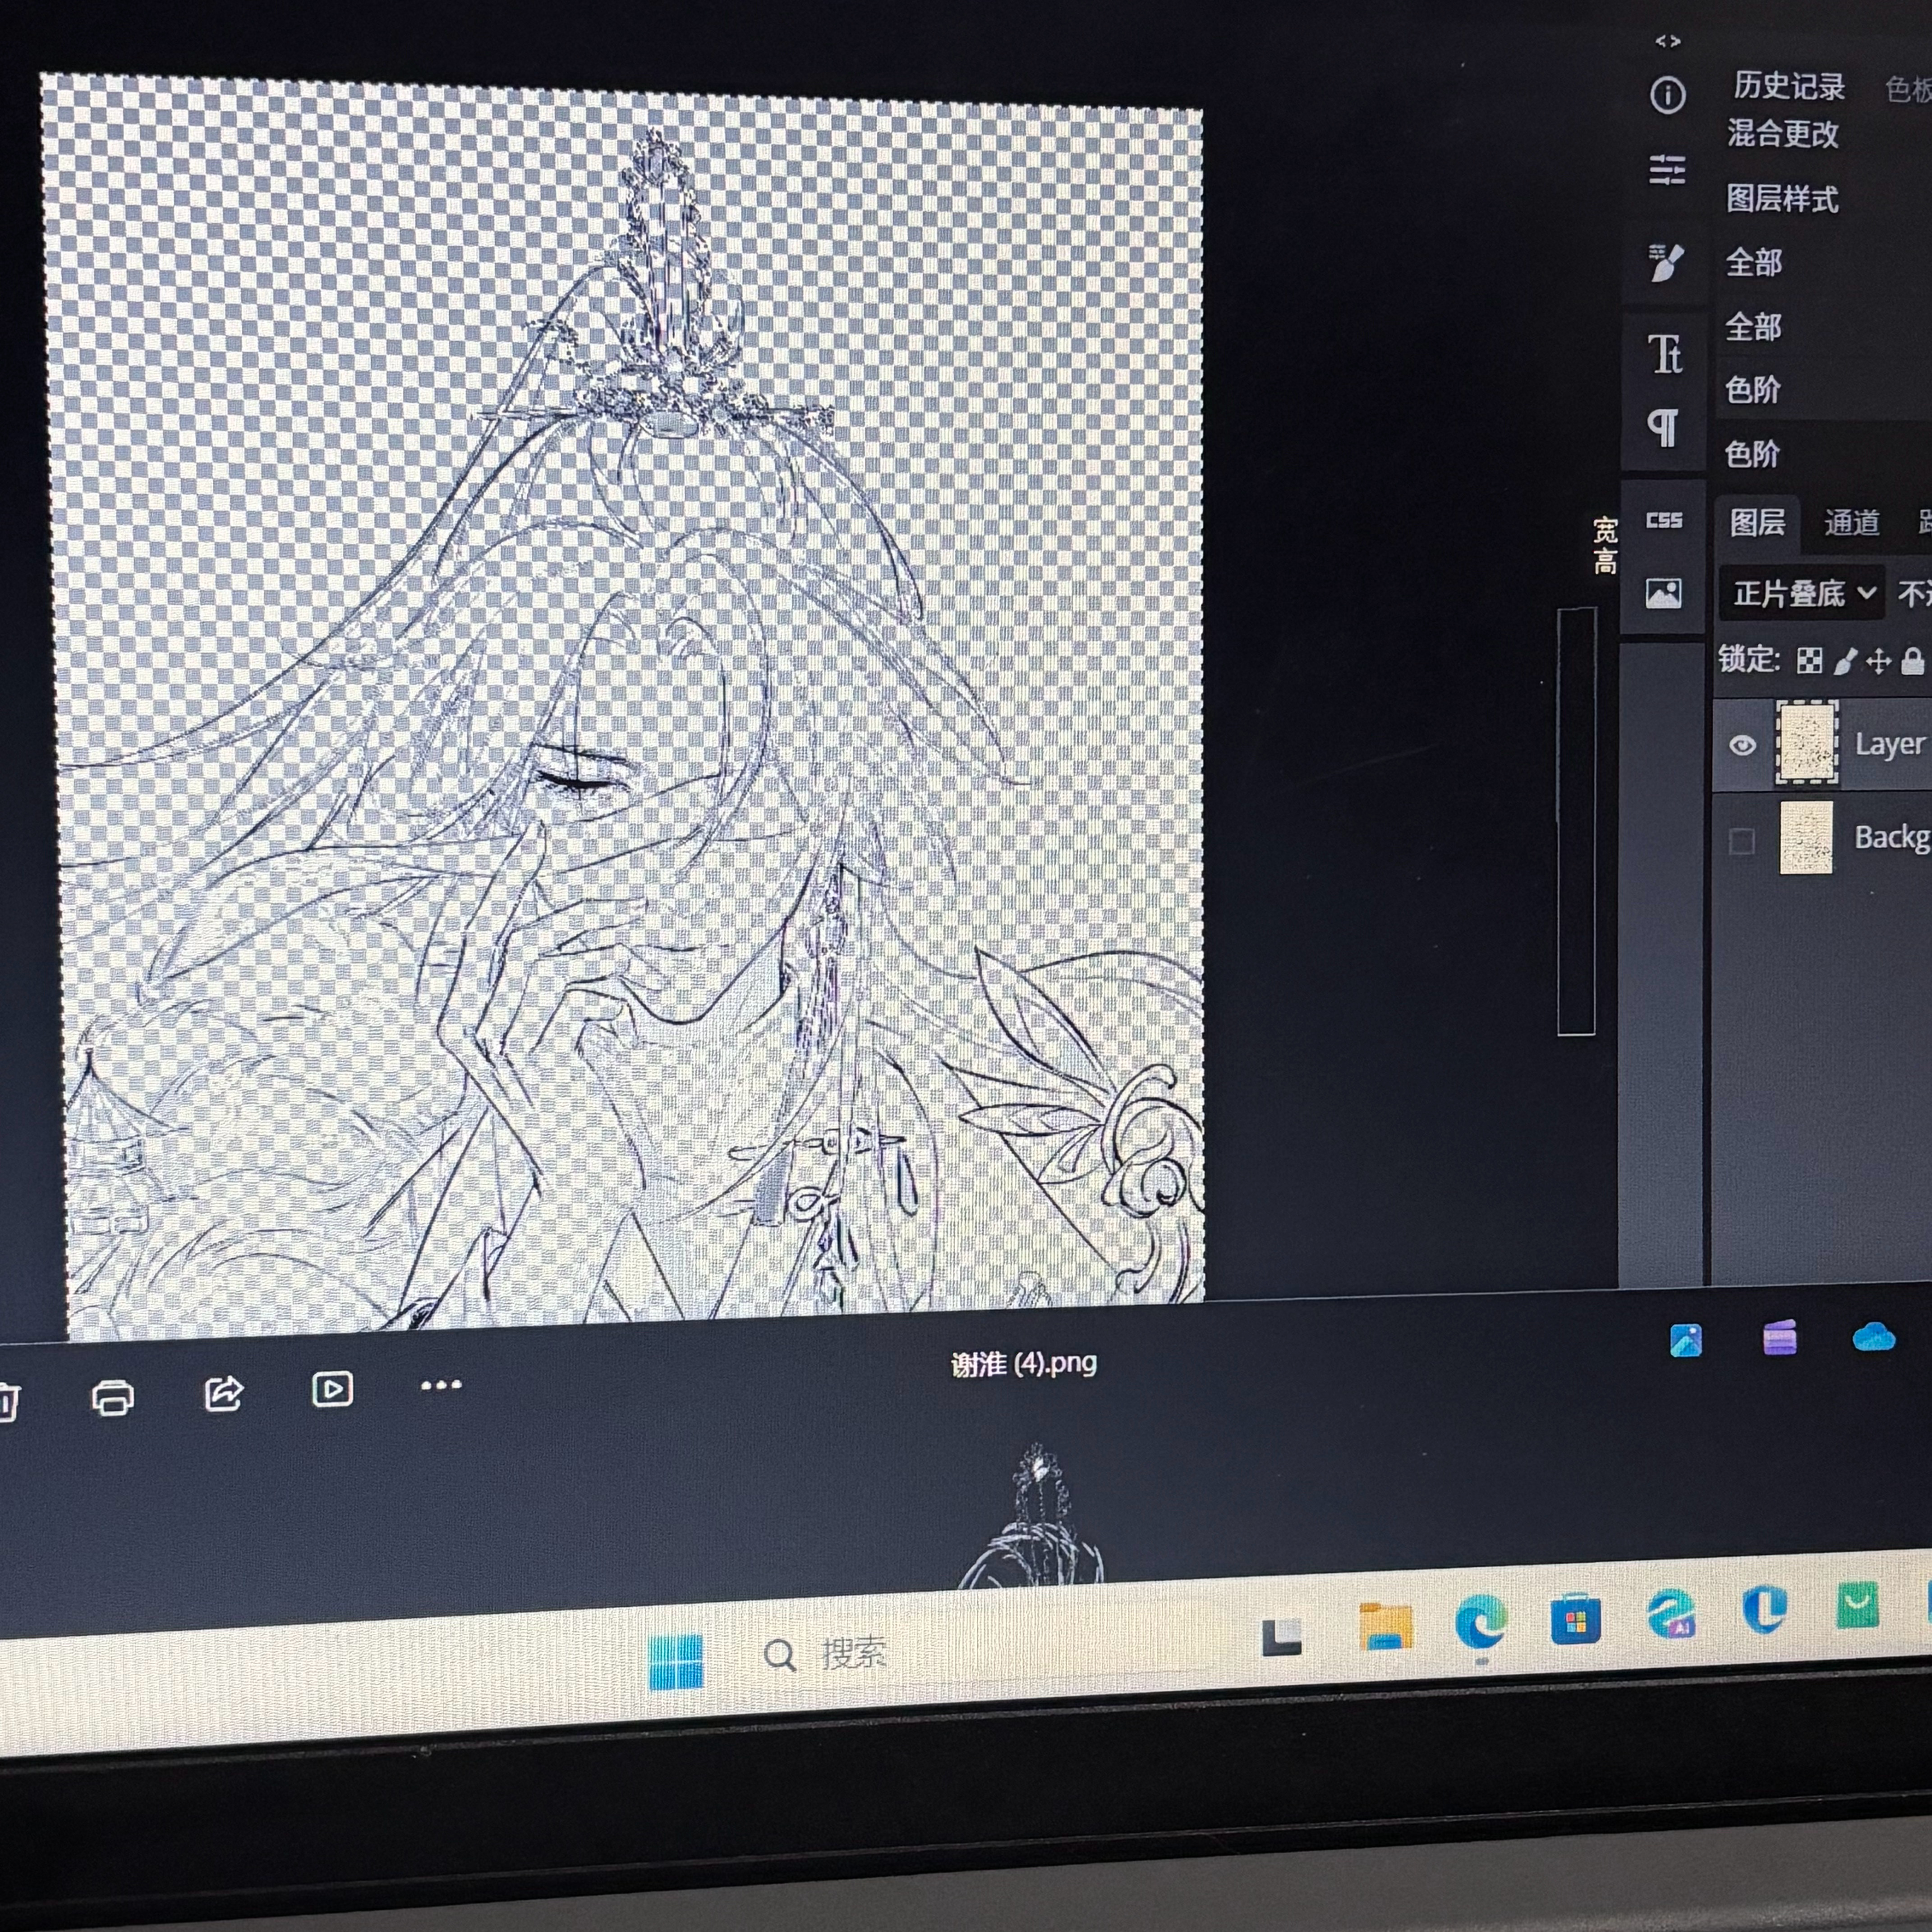Open the Brush settings panel icon
The width and height of the screenshot is (1932, 1932).
coord(1666,262)
